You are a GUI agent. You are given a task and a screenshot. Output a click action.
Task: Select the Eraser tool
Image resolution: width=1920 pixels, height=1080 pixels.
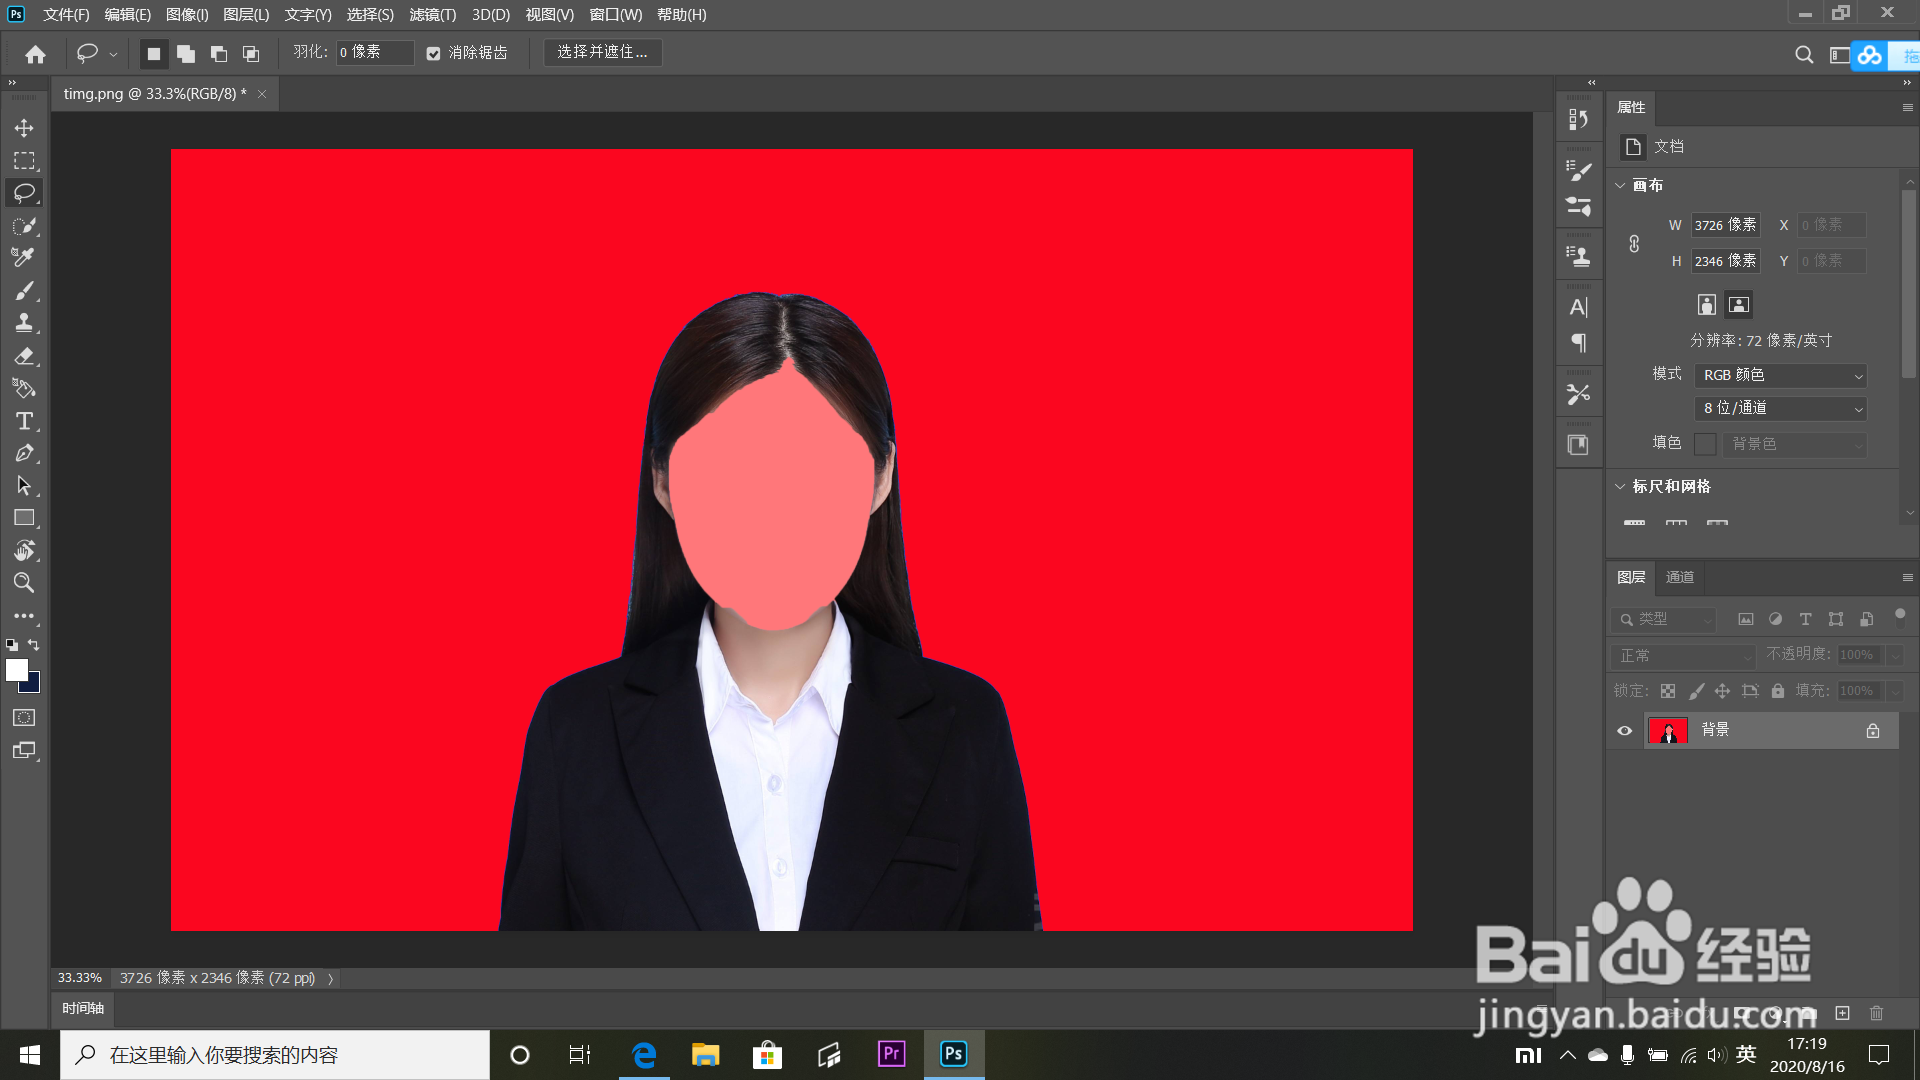(x=24, y=356)
